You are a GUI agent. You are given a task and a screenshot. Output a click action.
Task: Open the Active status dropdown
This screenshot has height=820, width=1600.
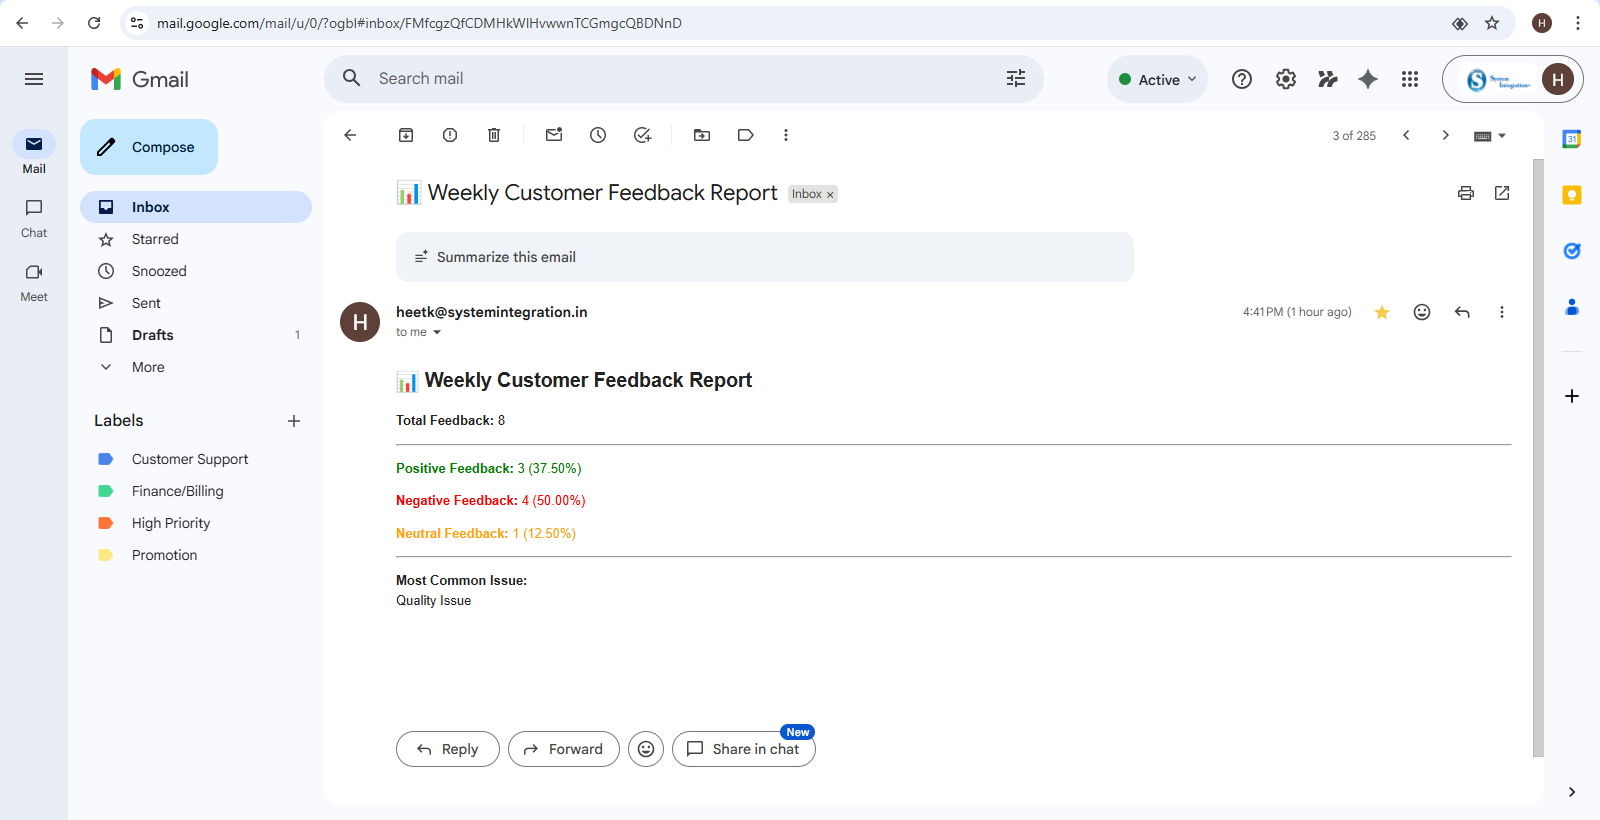point(1158,79)
